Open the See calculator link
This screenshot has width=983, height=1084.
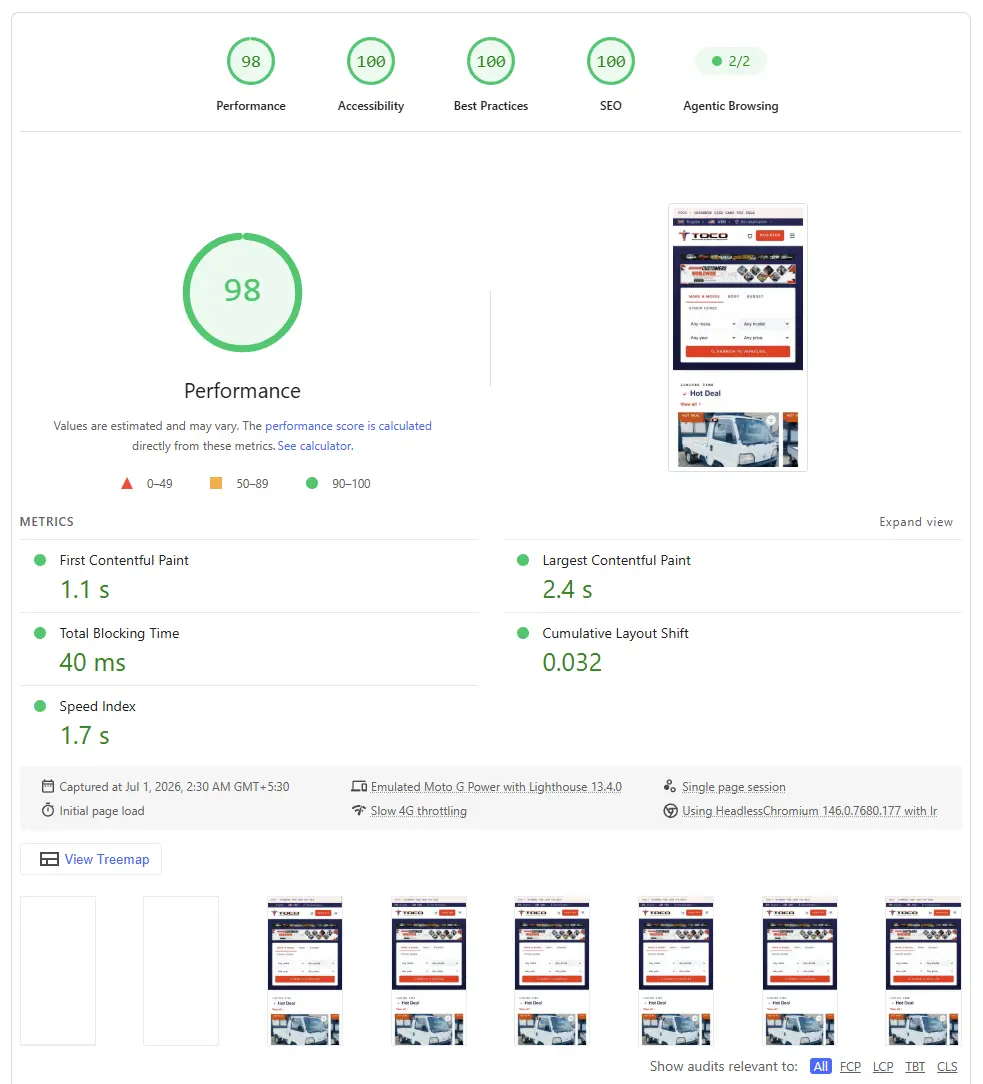click(x=315, y=446)
